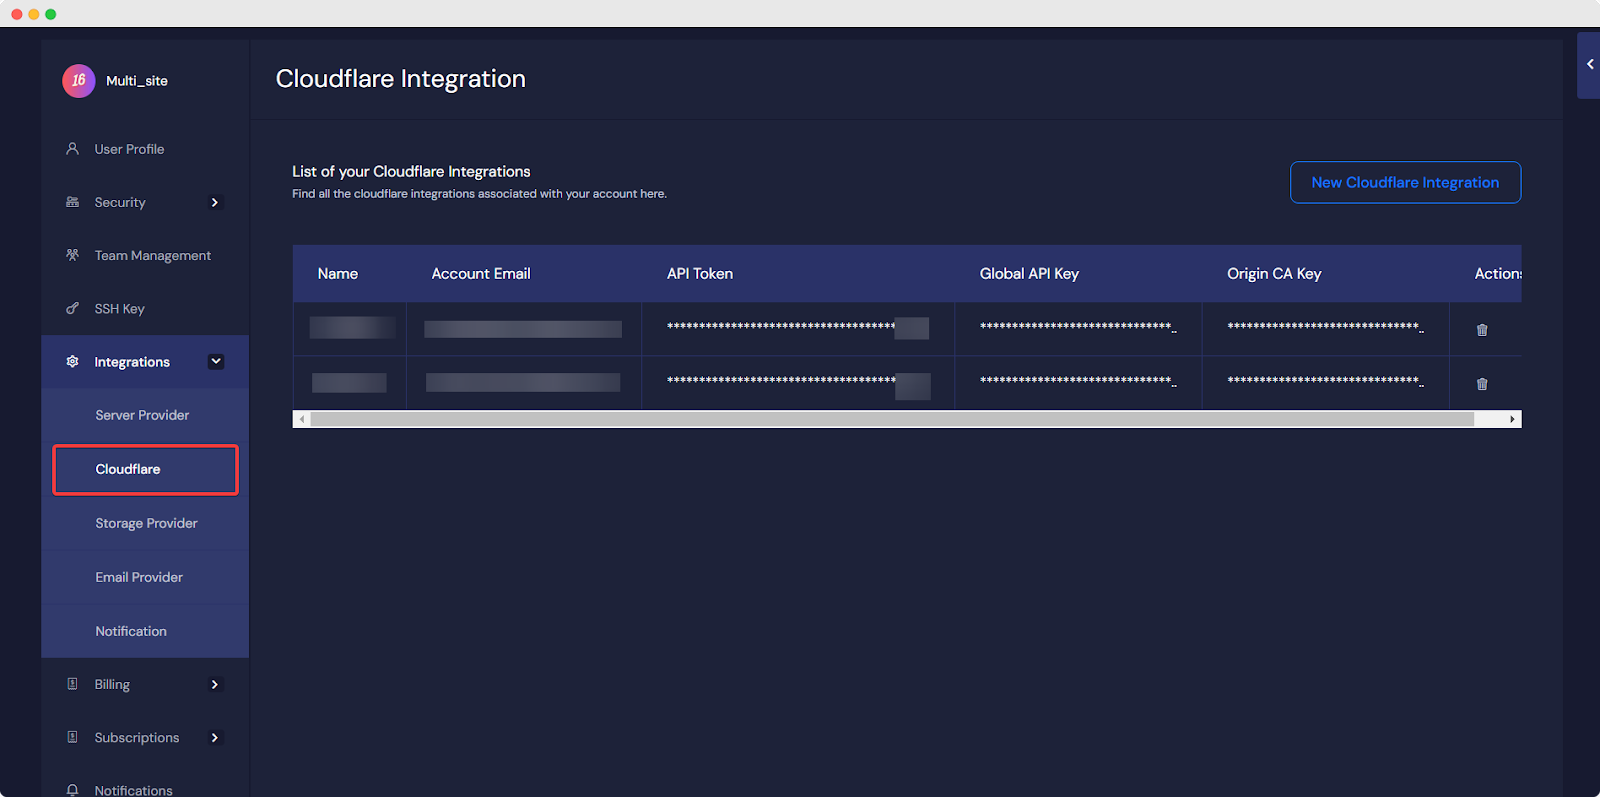Click the scrollbar left arrow
This screenshot has height=797, width=1600.
coord(302,419)
